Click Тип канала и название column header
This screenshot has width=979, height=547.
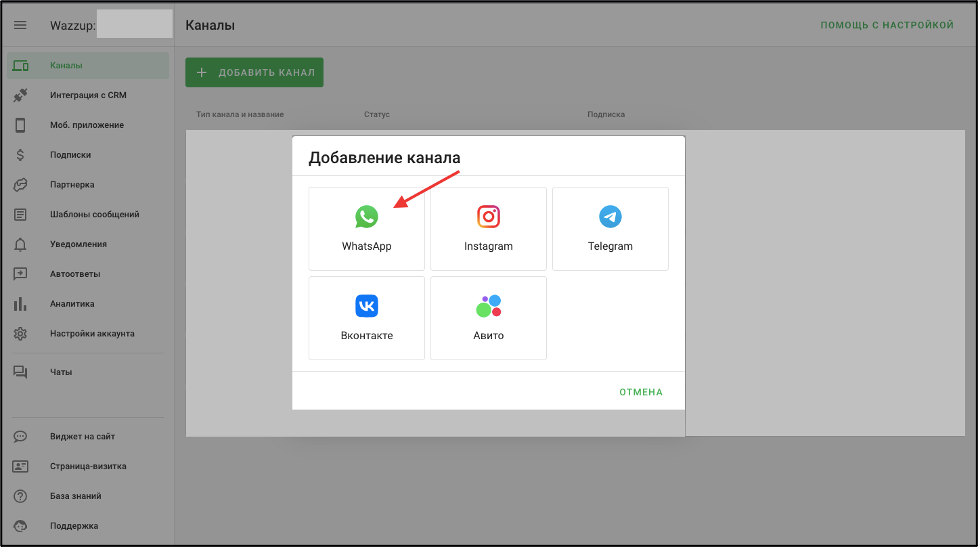click(x=240, y=114)
